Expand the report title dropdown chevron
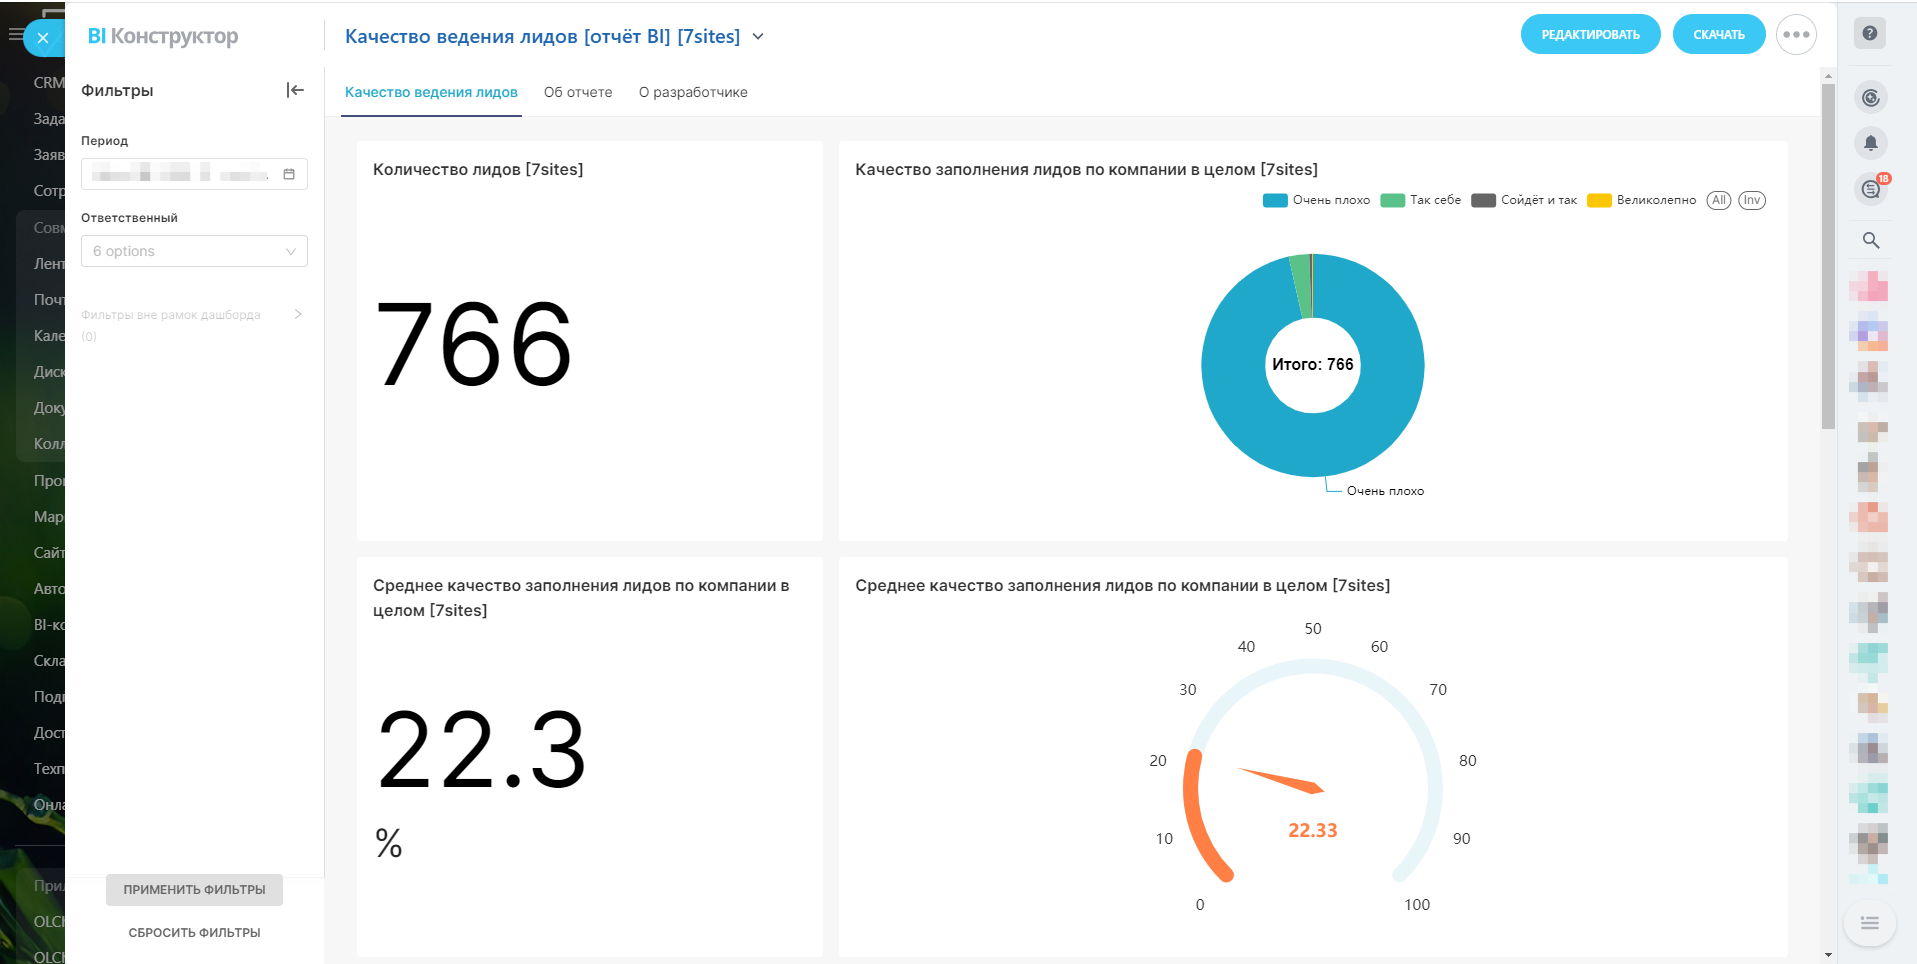1917x964 pixels. pyautogui.click(x=758, y=37)
